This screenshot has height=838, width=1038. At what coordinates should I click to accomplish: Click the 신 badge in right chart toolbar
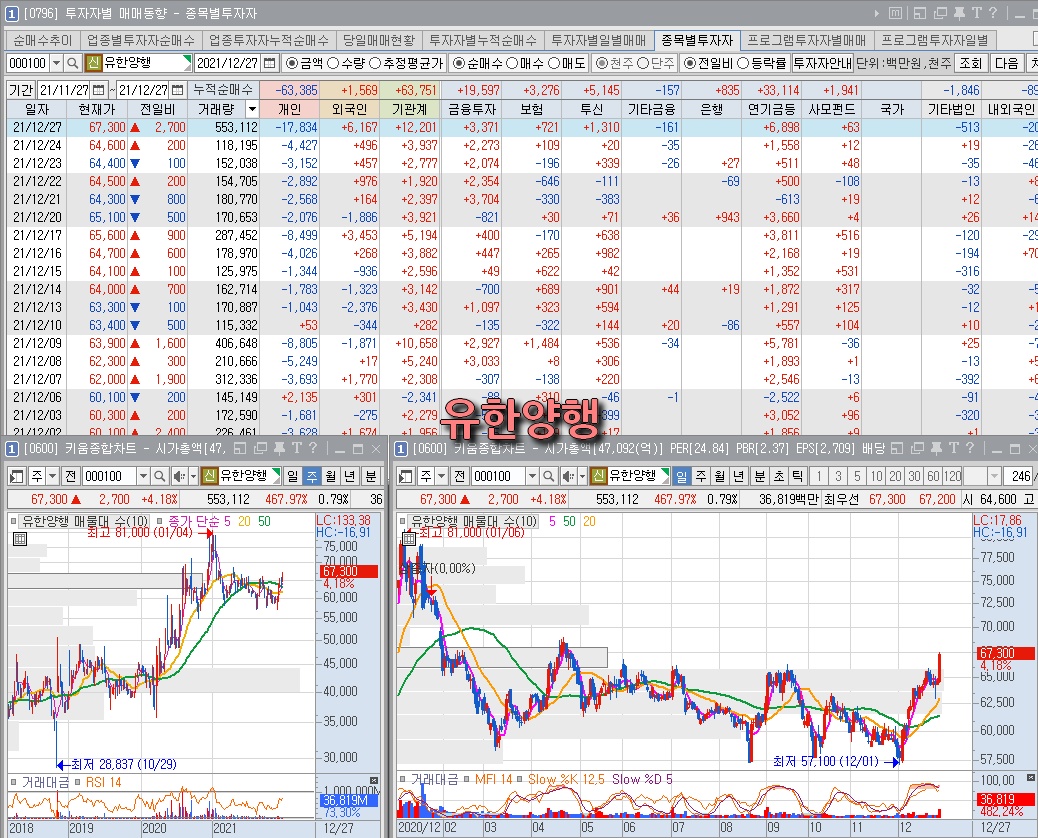[x=598, y=476]
